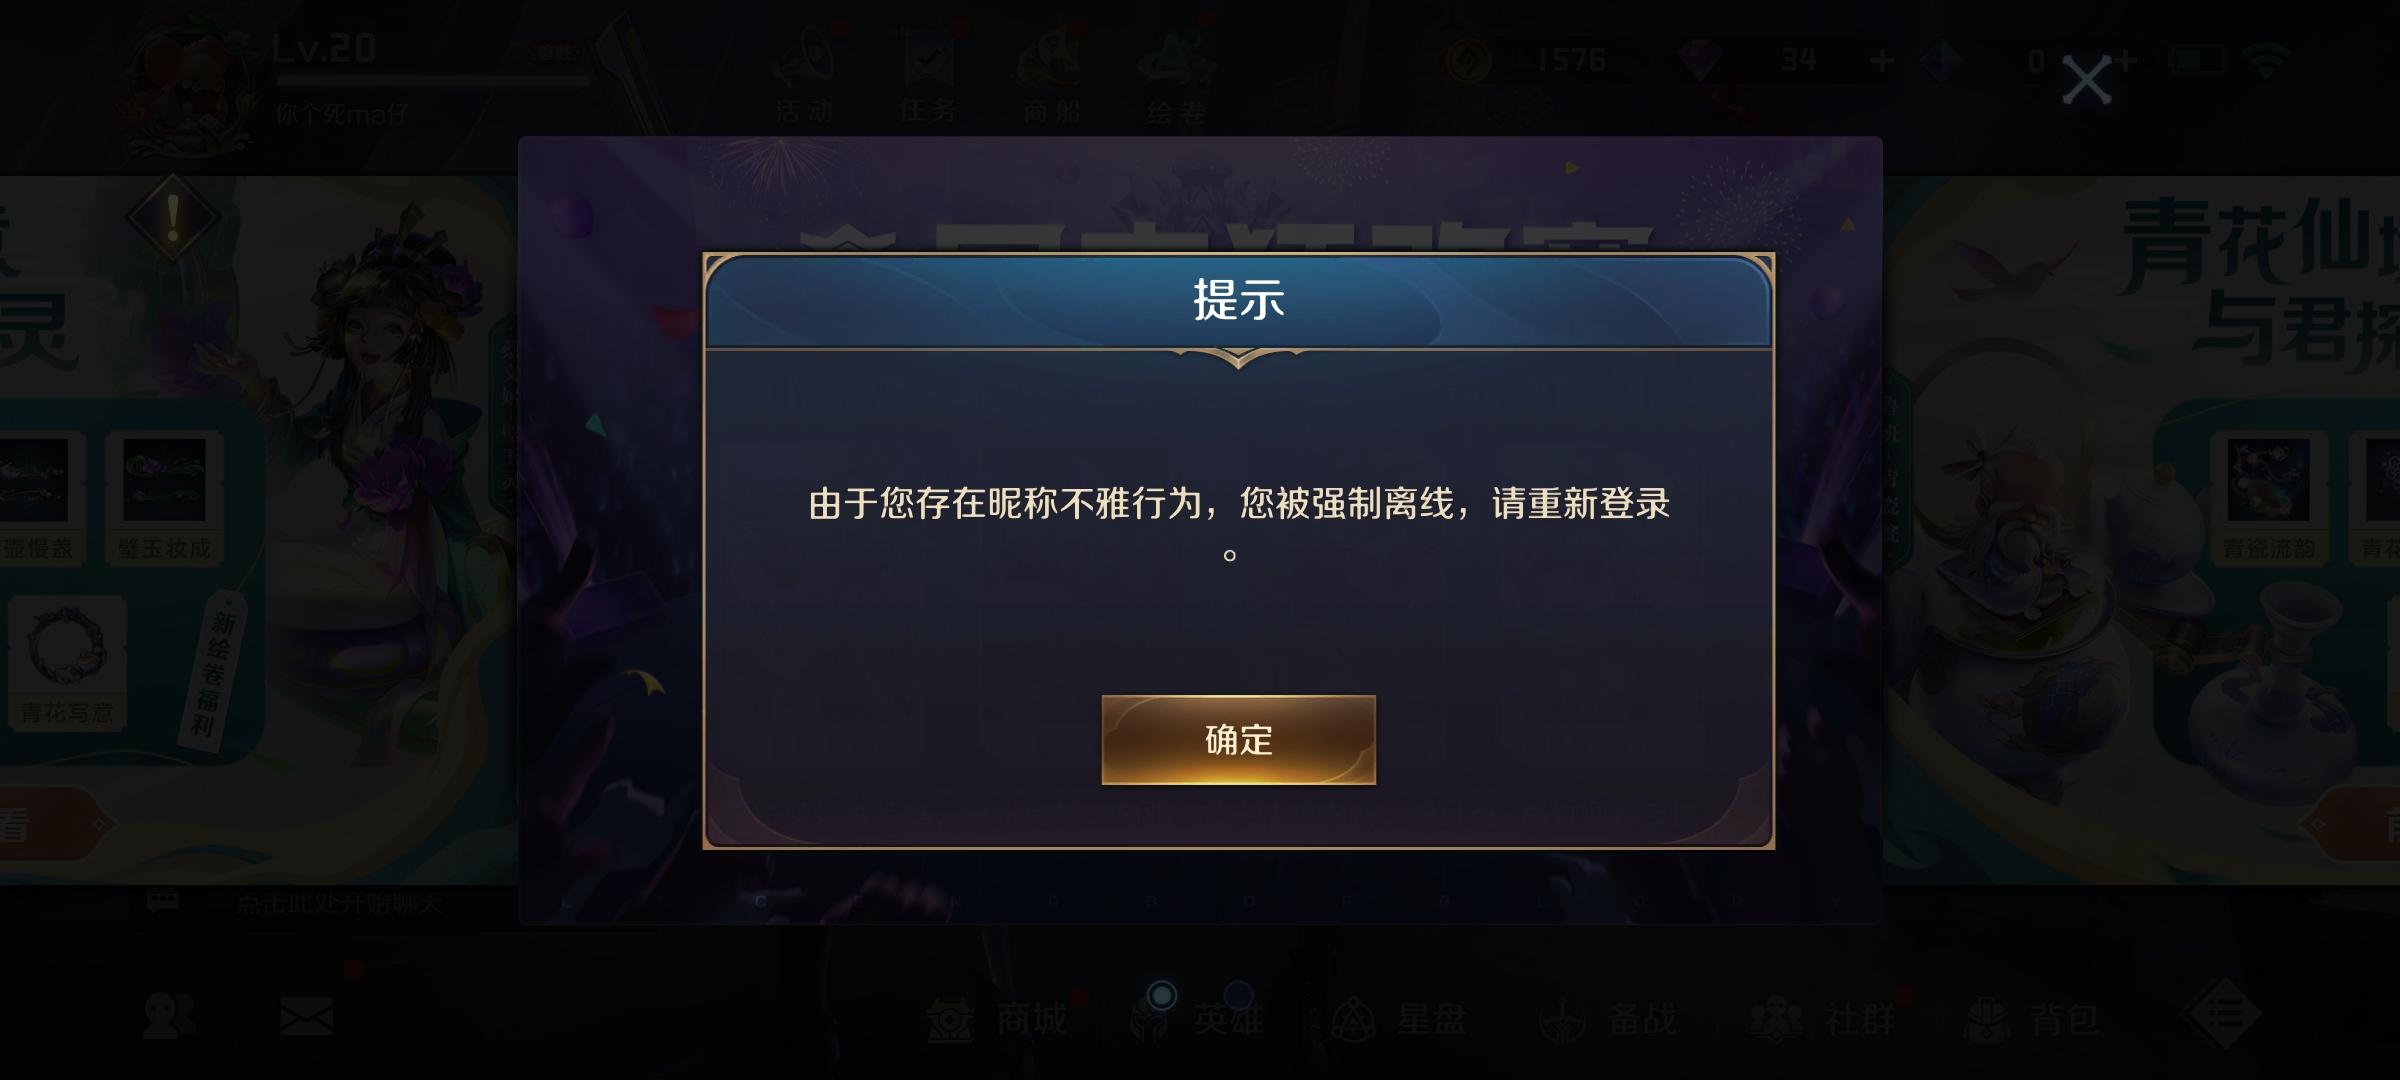The image size is (2400, 1080).
Task: Open the 社群 community tab
Action: click(1822, 1020)
